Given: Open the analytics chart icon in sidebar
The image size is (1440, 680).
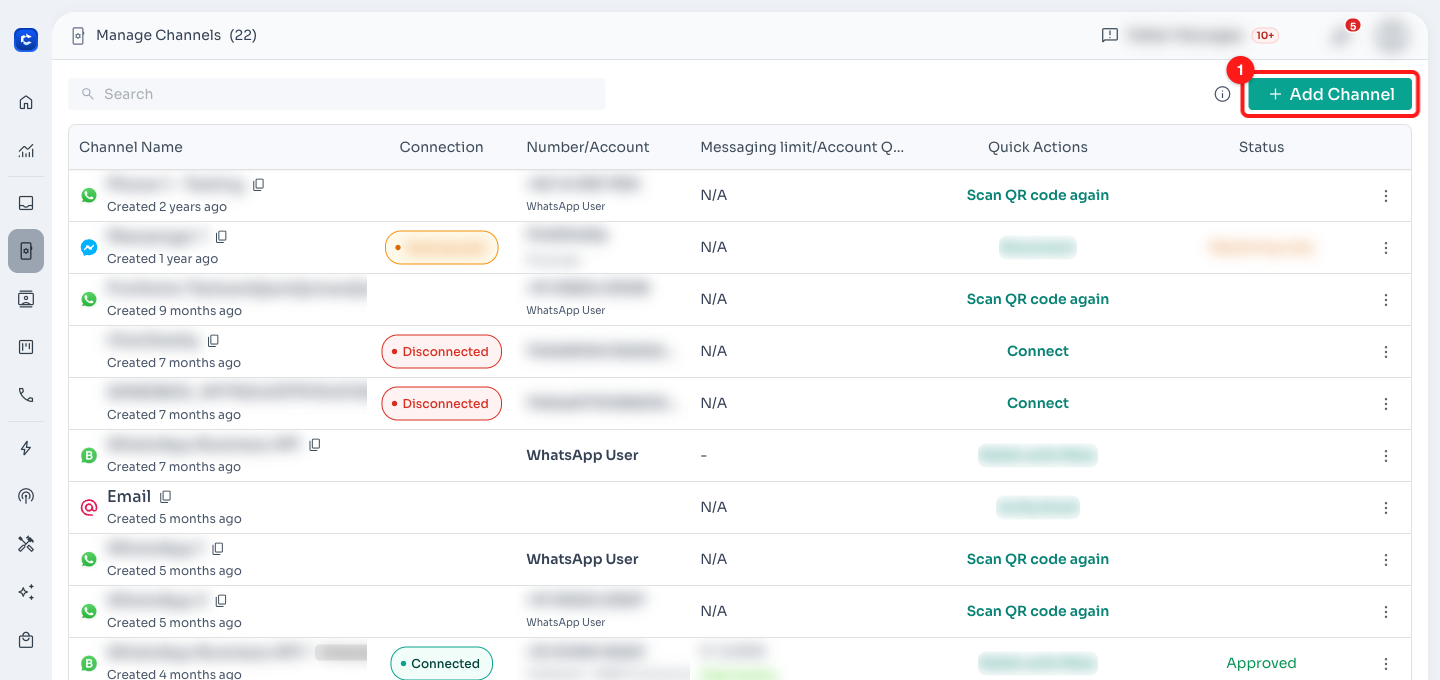Looking at the screenshot, I should coord(26,151).
